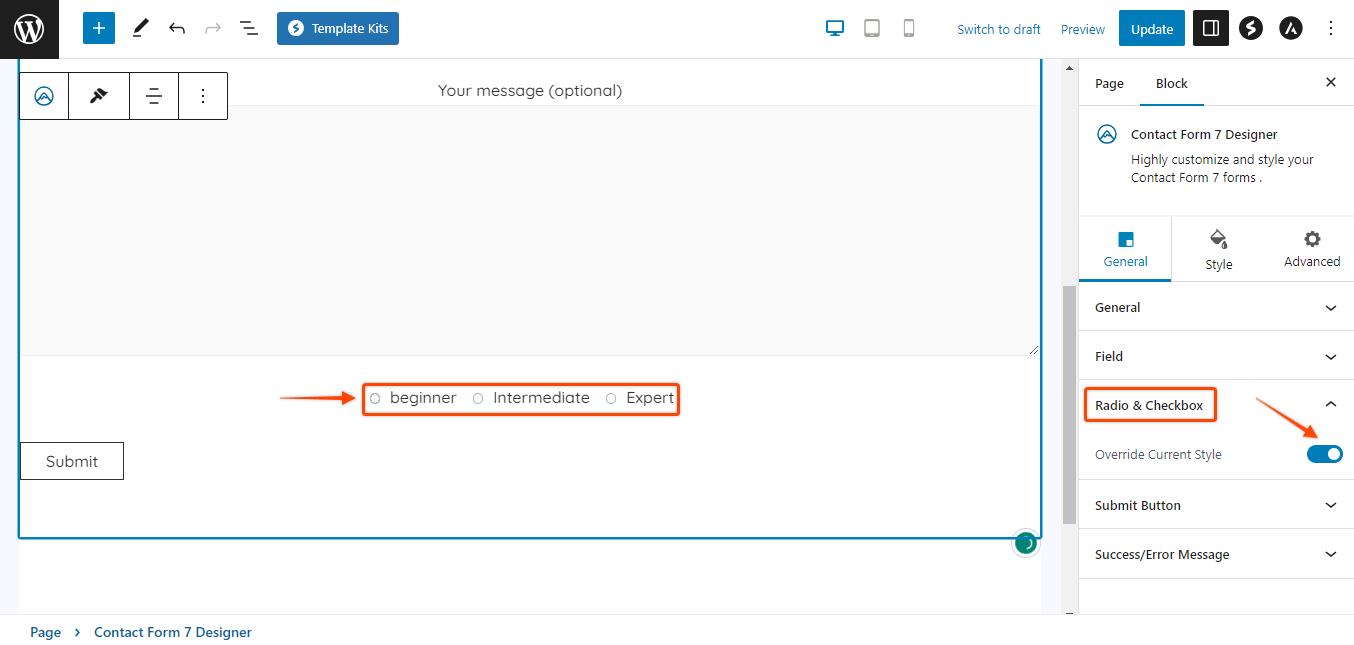Expand the Field settings section
1354x645 pixels.
(1215, 356)
